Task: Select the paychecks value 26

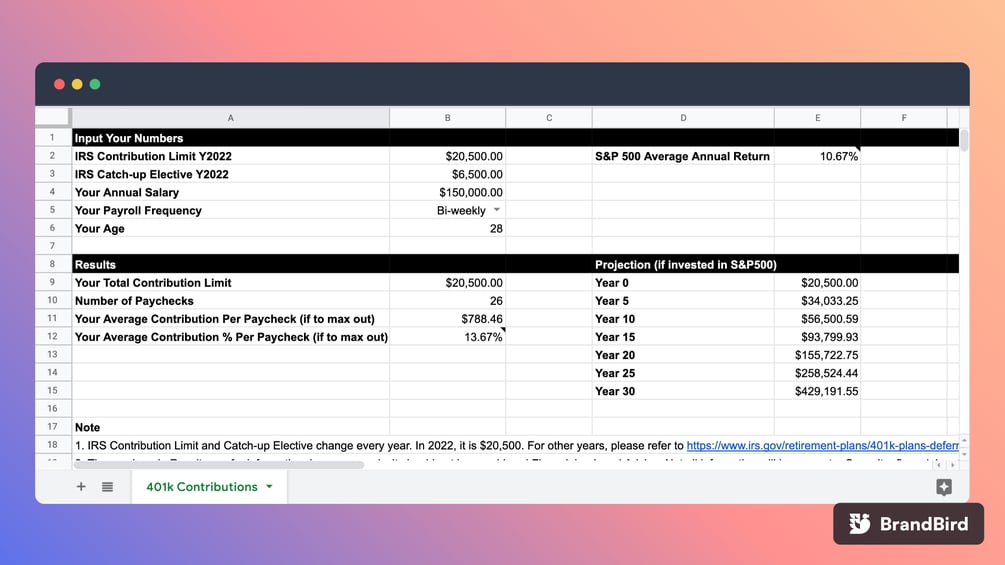Action: coord(447,300)
